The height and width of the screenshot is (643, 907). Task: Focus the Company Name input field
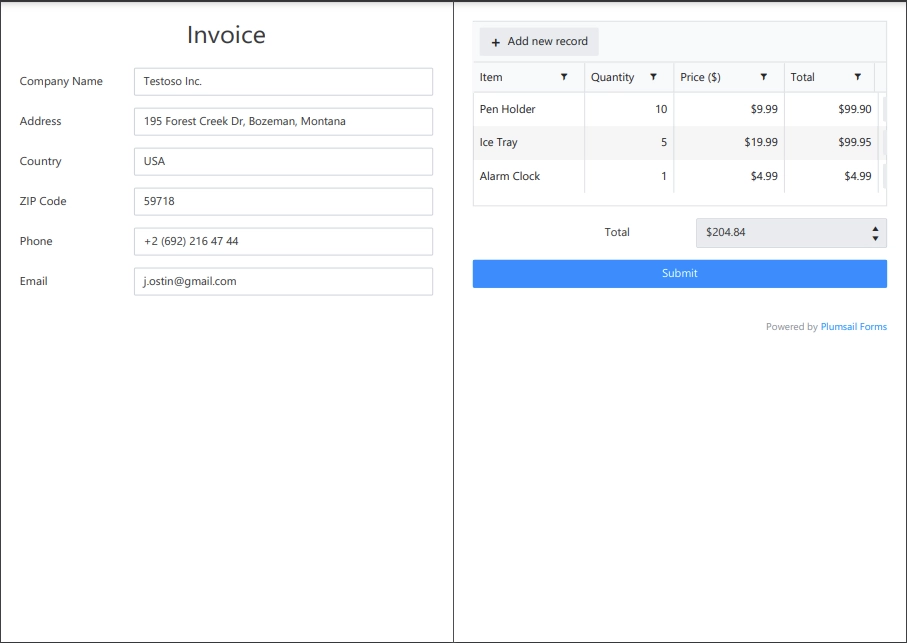coord(283,82)
